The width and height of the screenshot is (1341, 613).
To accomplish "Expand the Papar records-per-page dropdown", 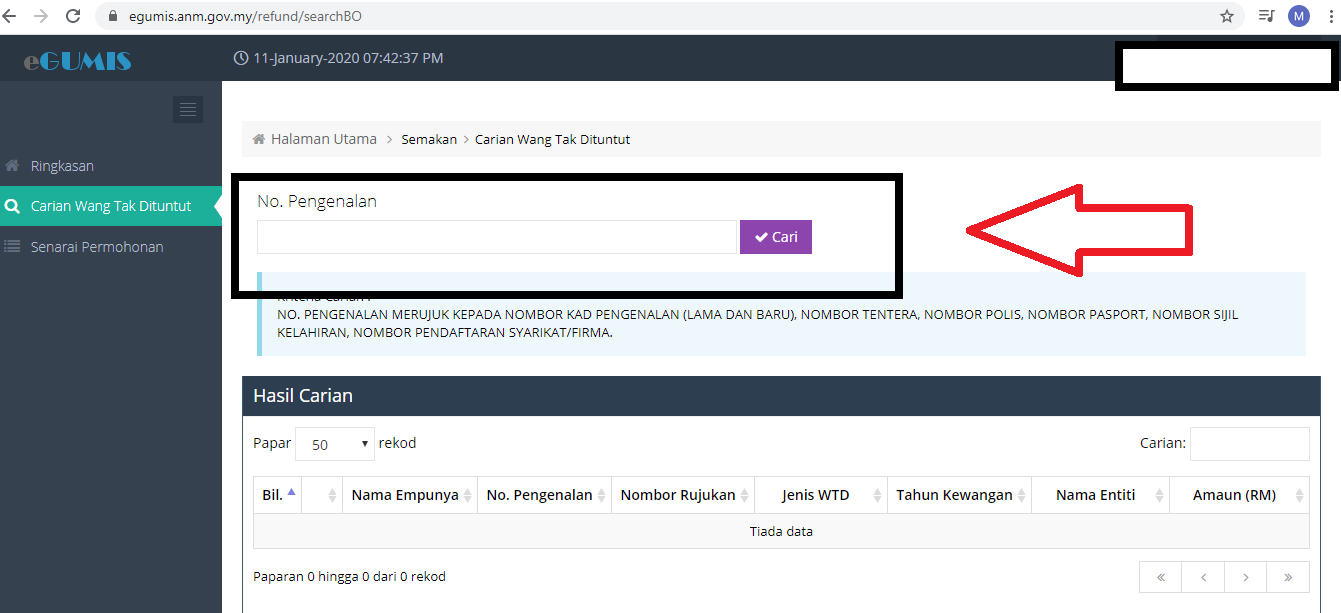I will (x=335, y=444).
